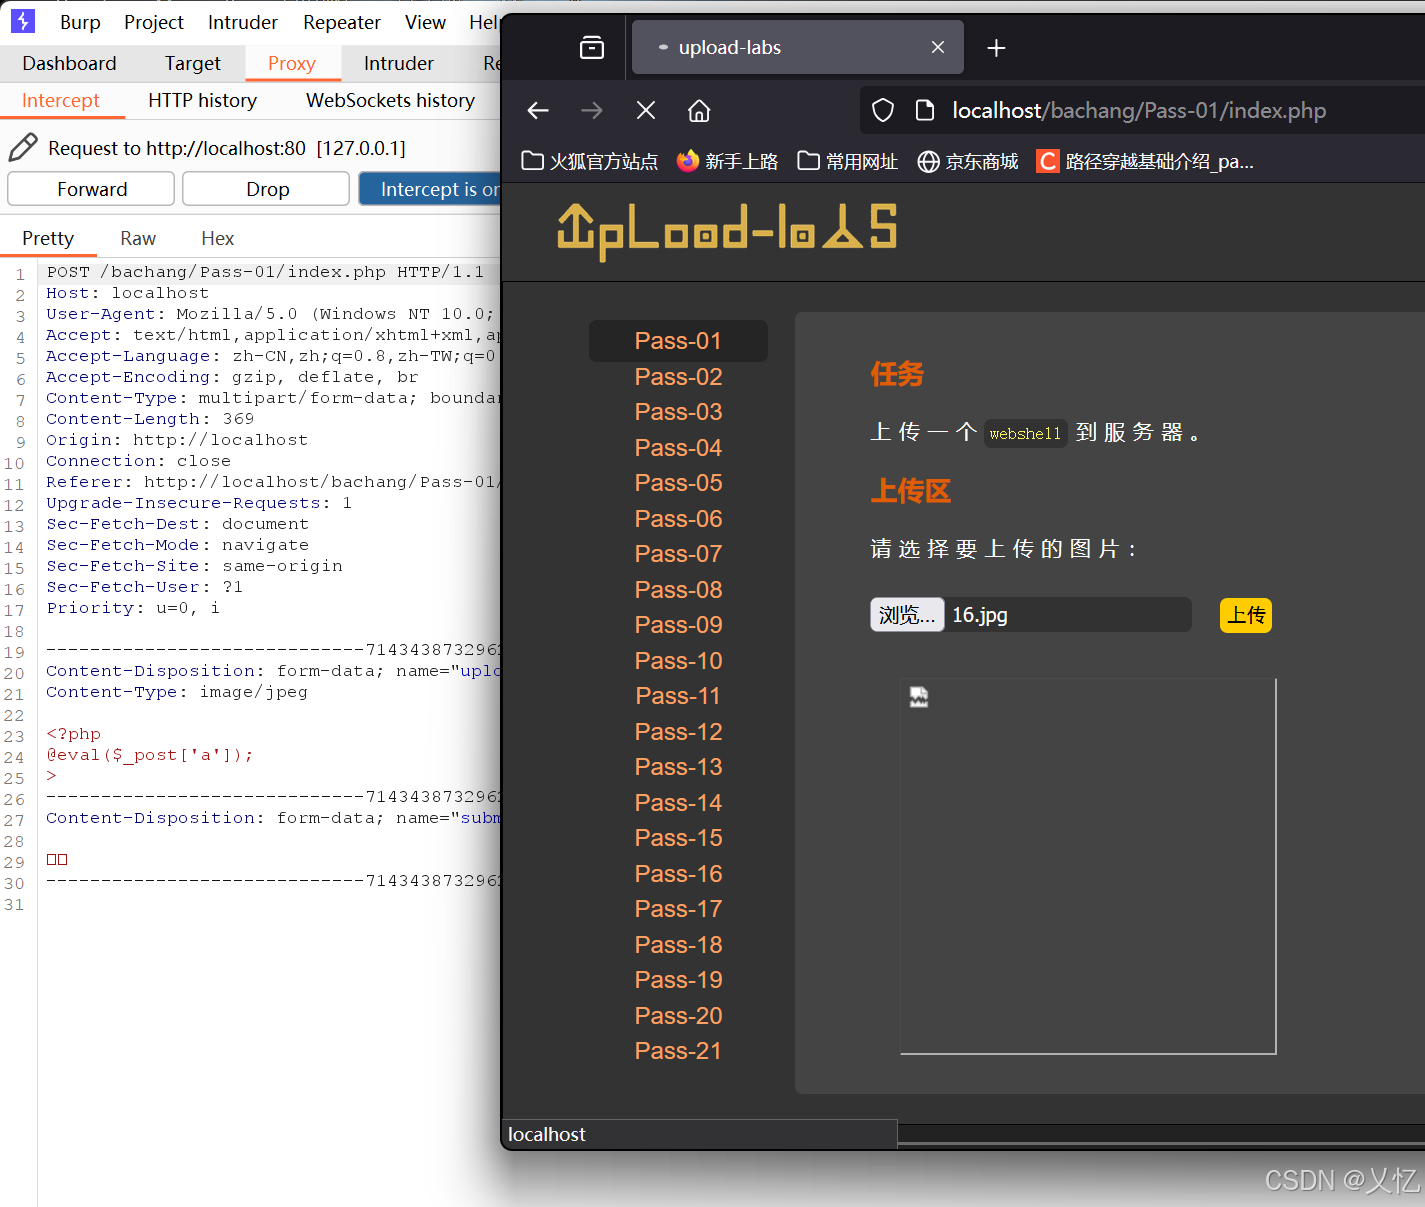Switch to Intruder tool tab
1425x1207 pixels.
[399, 63]
